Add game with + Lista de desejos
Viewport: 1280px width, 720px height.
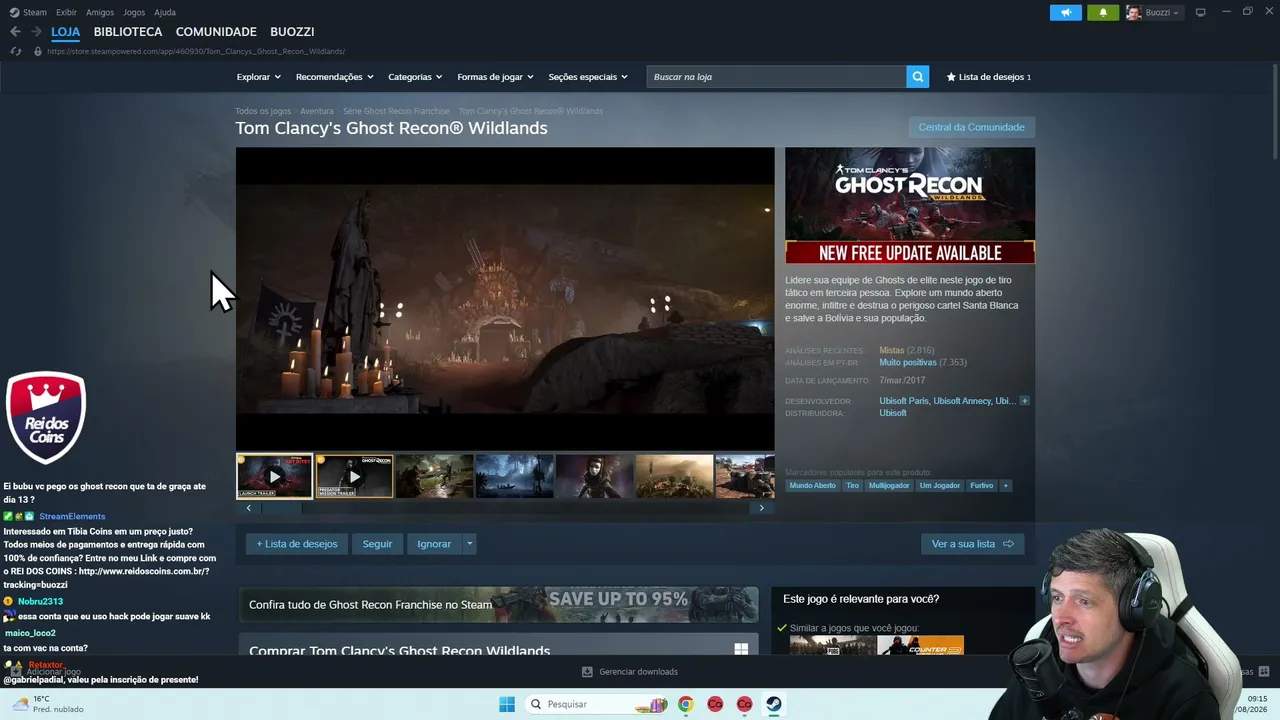click(x=297, y=544)
